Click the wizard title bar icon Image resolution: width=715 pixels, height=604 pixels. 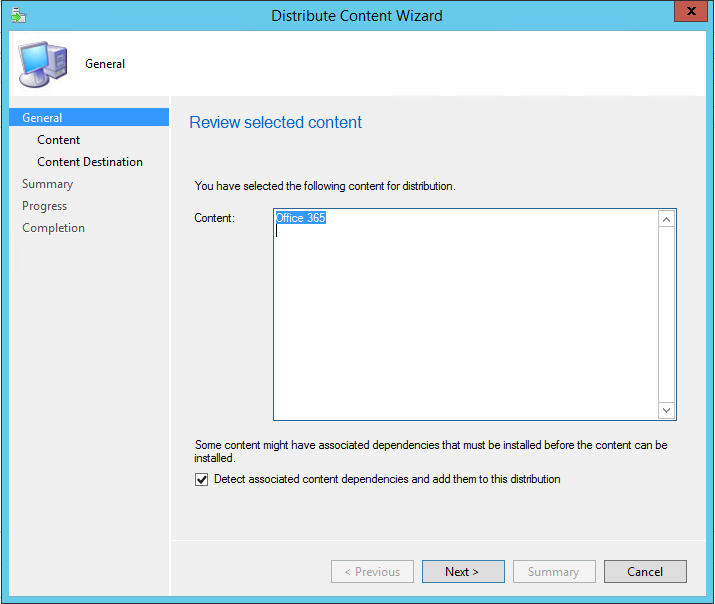19,15
